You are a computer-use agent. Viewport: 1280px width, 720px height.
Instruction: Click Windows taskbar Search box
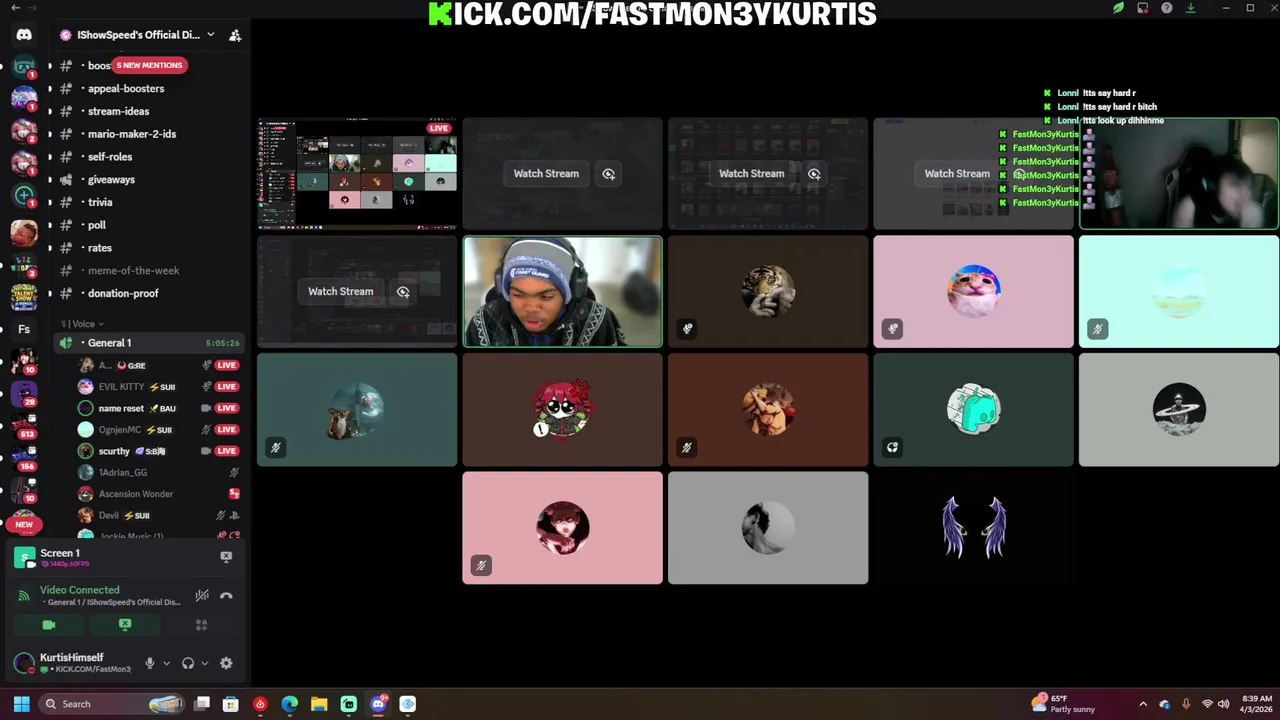coord(113,704)
